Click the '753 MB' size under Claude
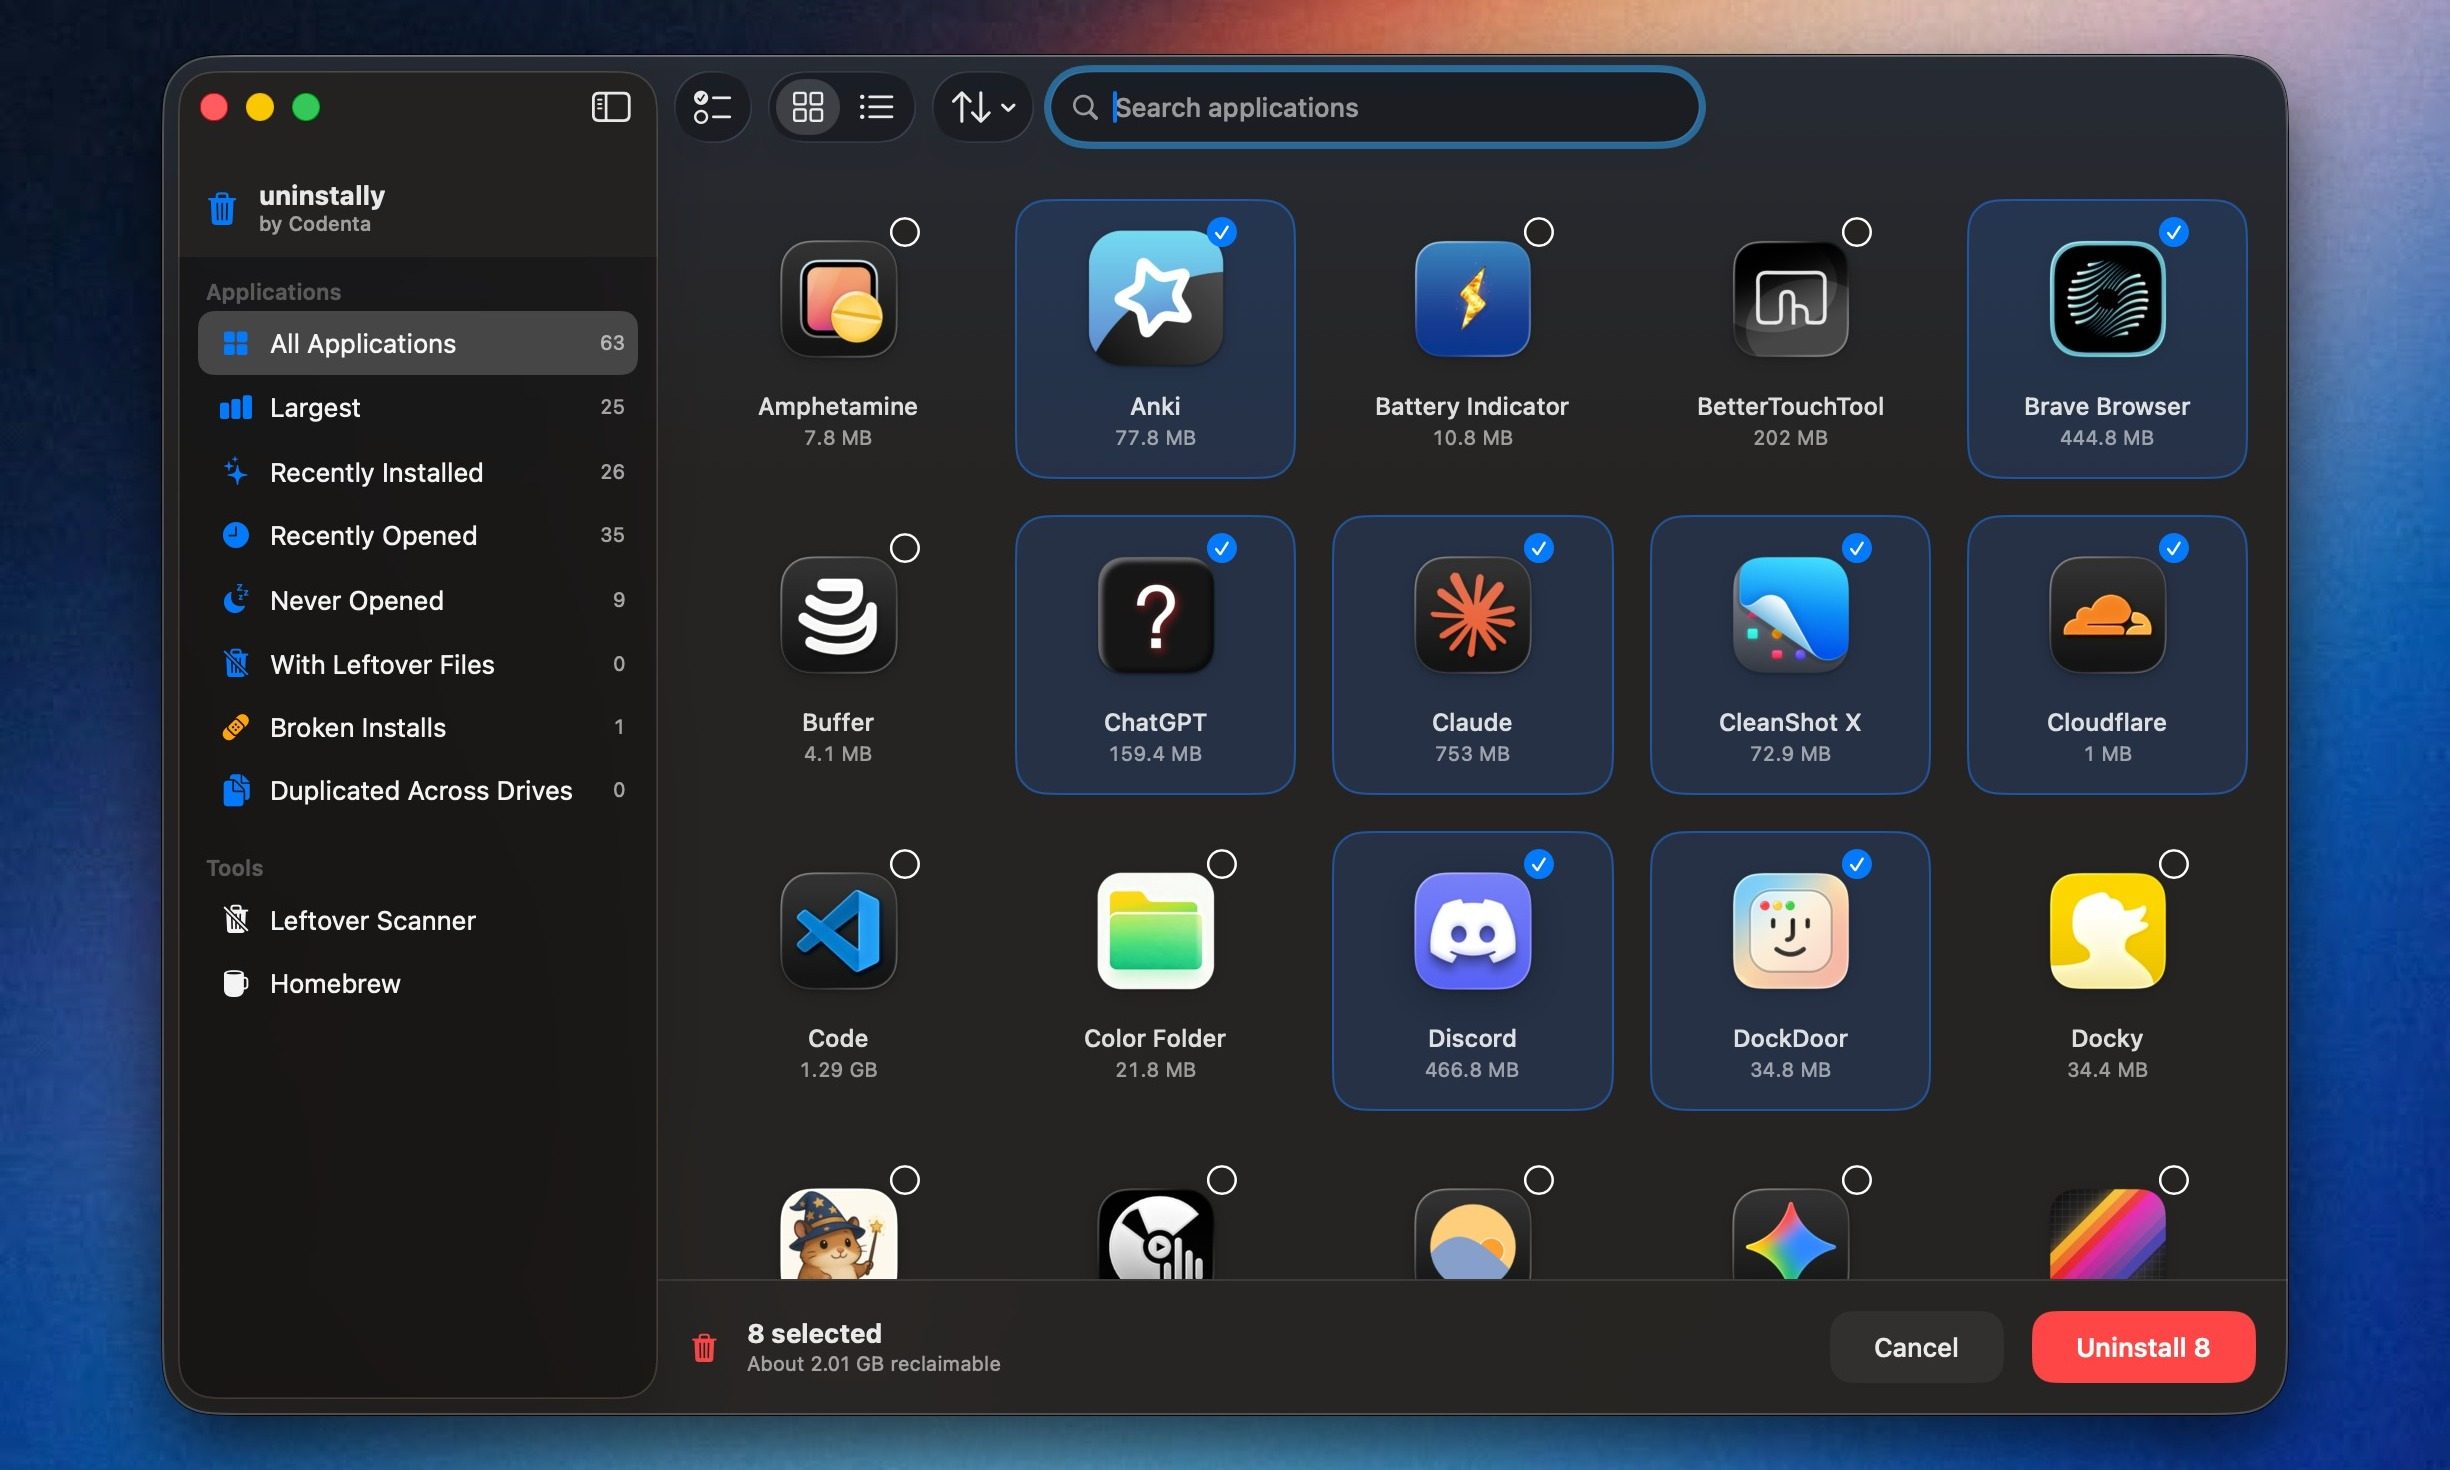 [1472, 753]
